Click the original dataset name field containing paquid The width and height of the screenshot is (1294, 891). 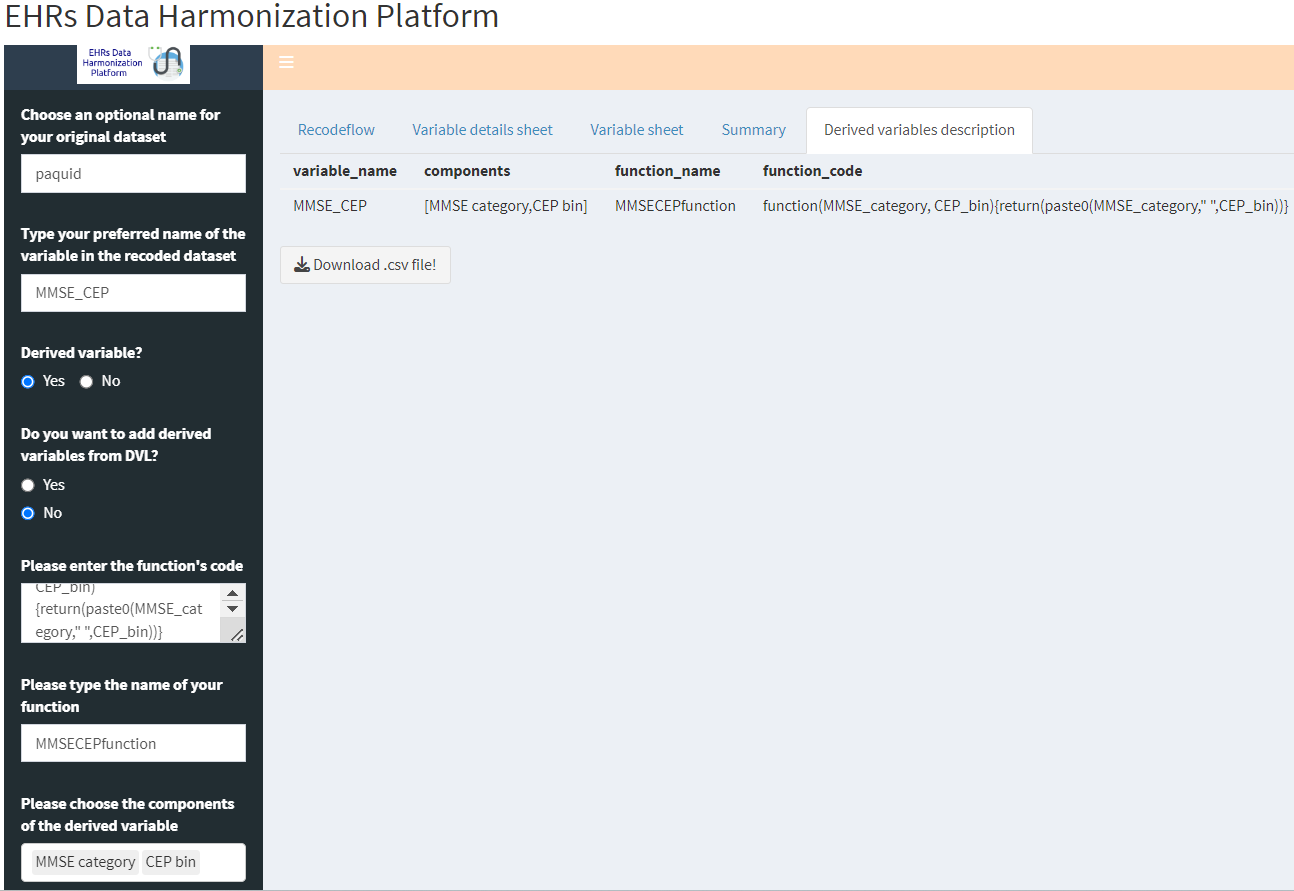click(133, 174)
